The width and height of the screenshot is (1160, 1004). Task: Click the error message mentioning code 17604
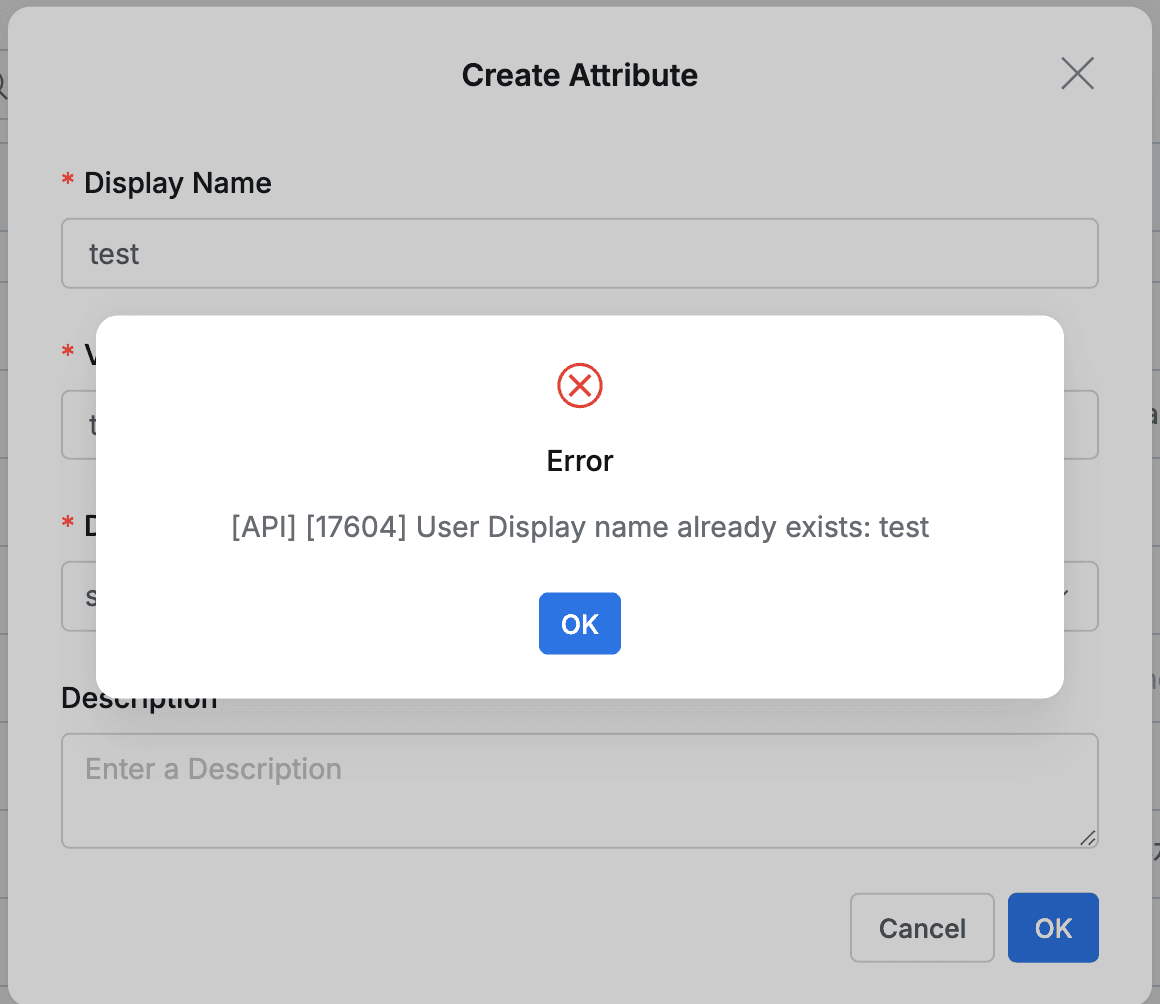580,527
